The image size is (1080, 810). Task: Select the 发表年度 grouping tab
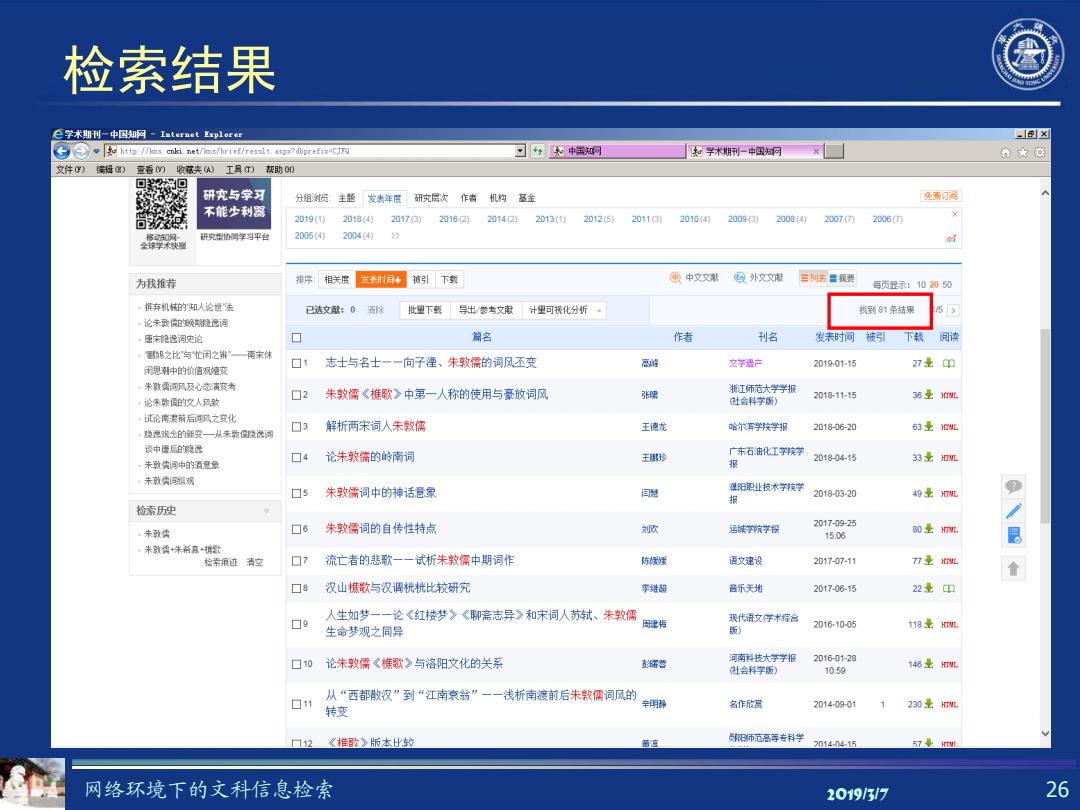(x=384, y=198)
